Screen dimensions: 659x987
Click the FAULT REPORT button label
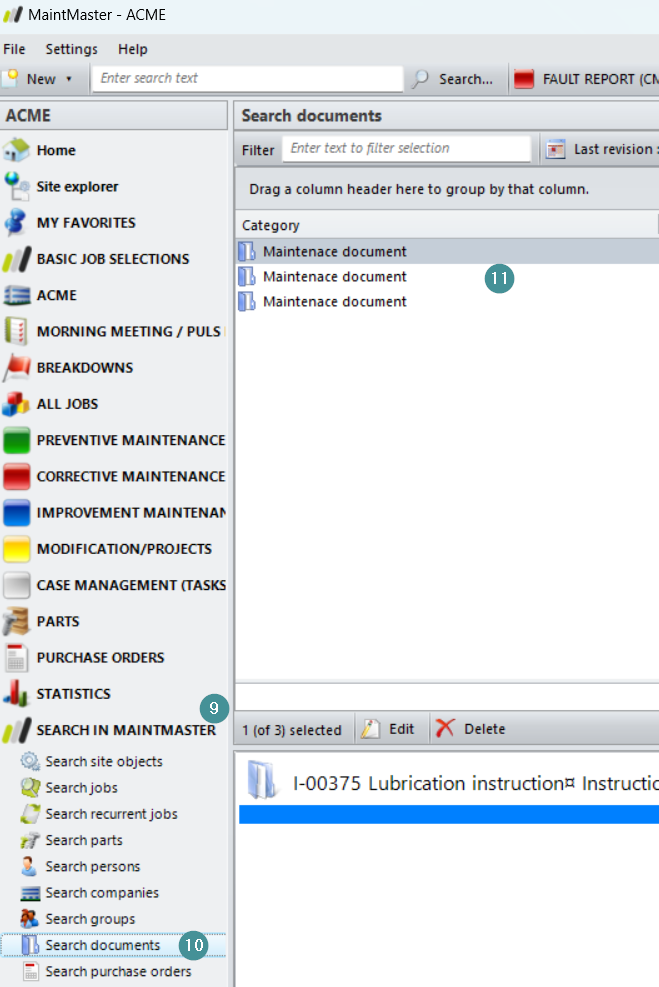coord(600,79)
